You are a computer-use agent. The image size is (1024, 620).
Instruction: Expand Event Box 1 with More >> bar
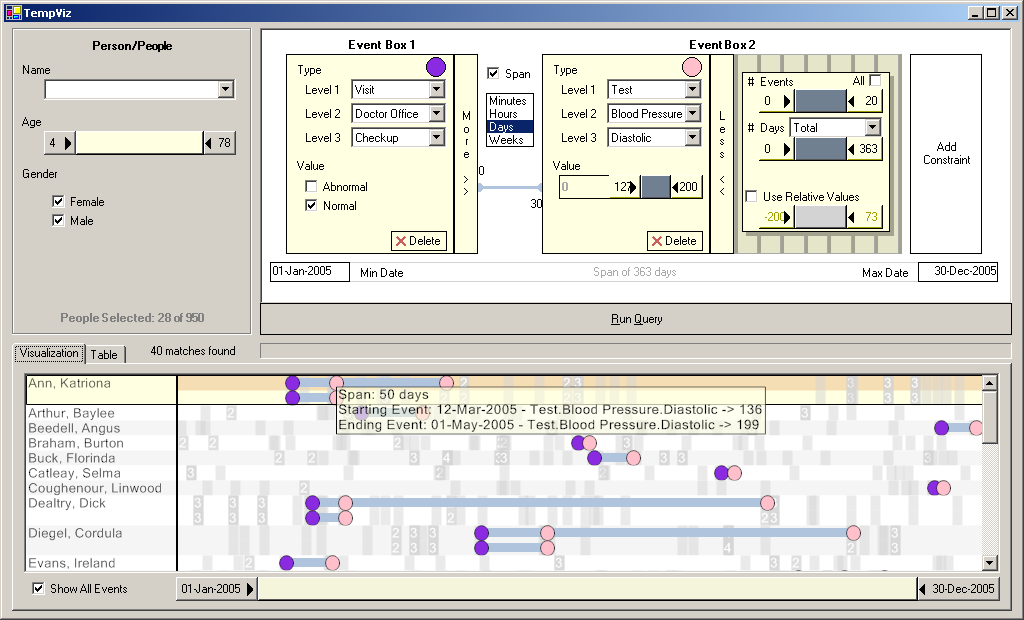[x=466, y=154]
